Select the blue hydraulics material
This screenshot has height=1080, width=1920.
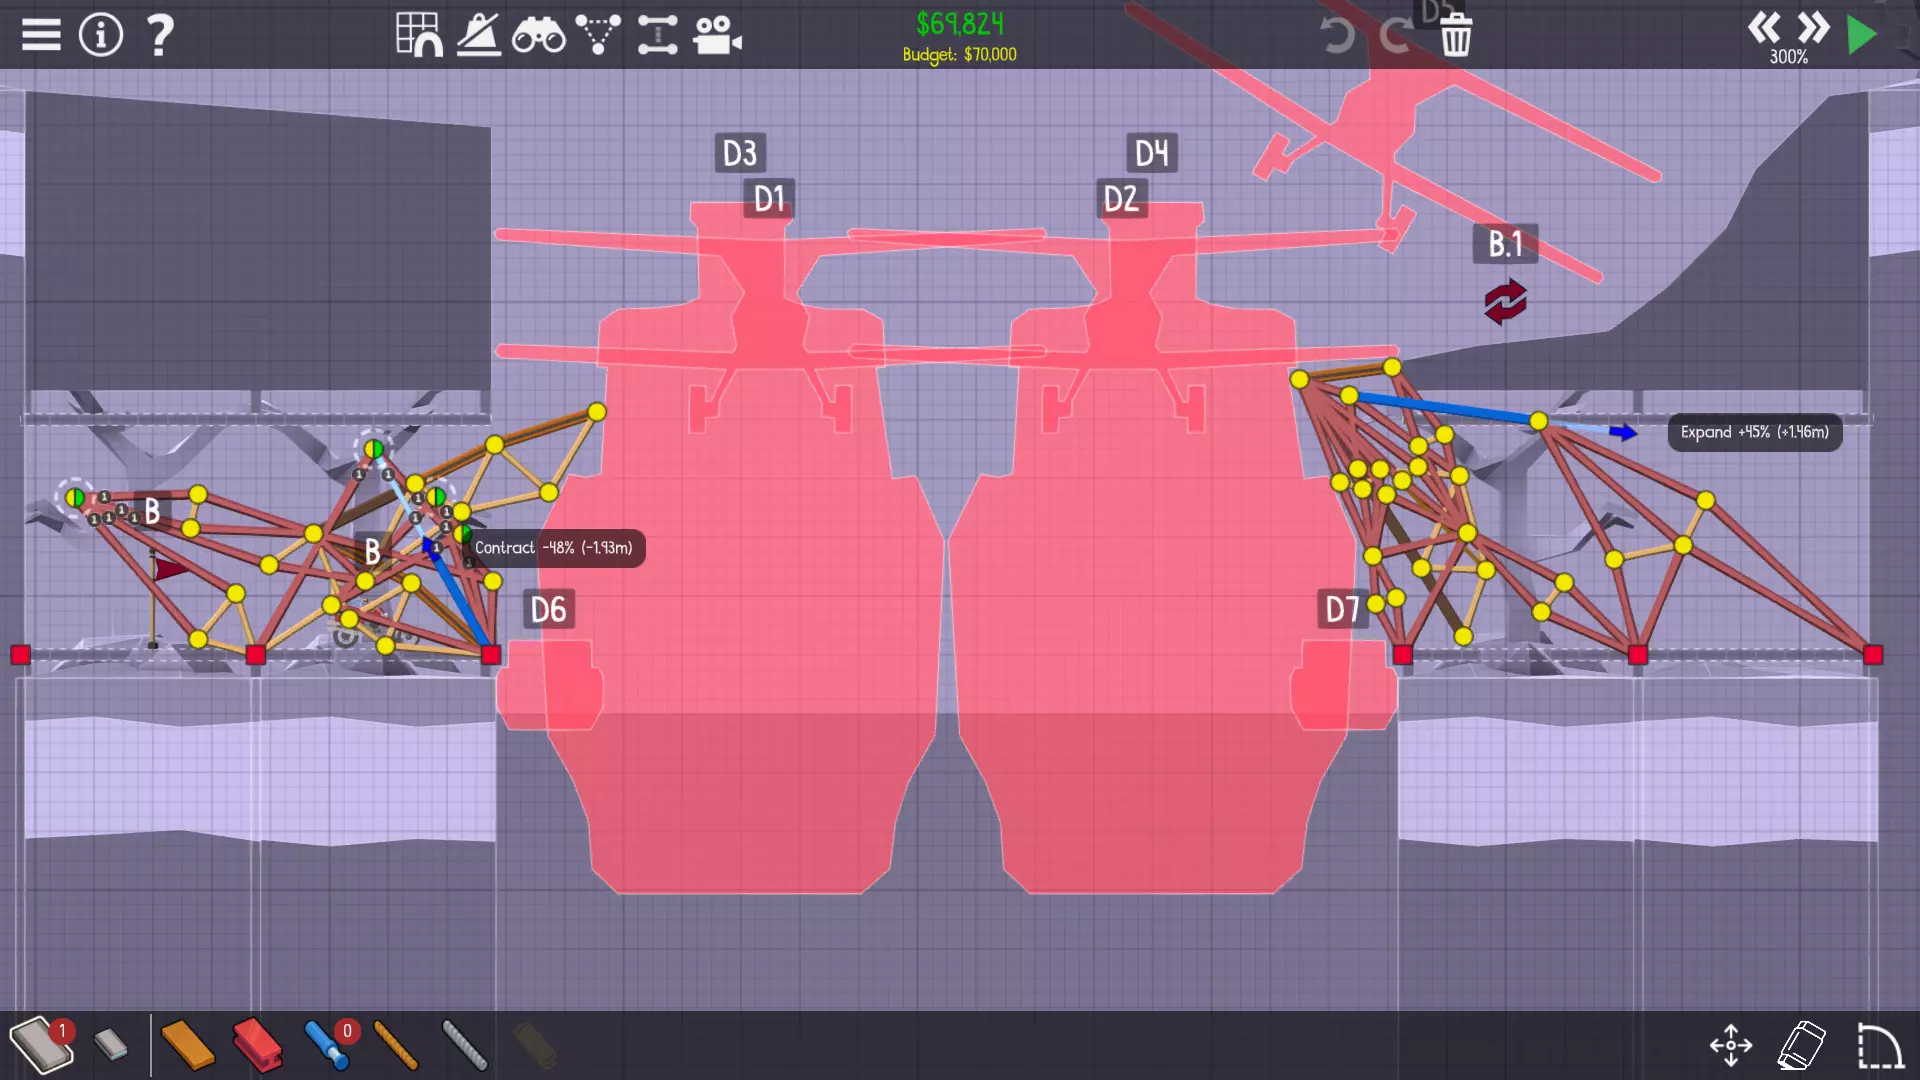[327, 1045]
